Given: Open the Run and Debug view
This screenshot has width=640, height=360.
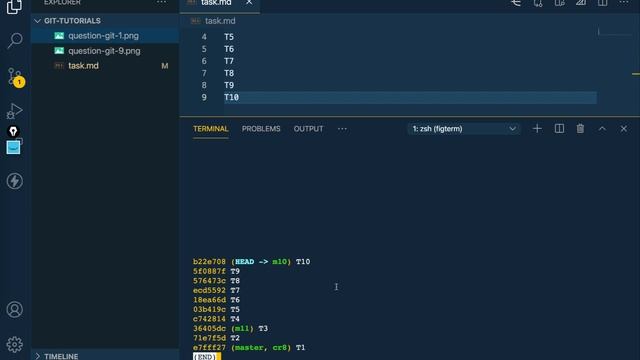Looking at the screenshot, I should coord(15,111).
